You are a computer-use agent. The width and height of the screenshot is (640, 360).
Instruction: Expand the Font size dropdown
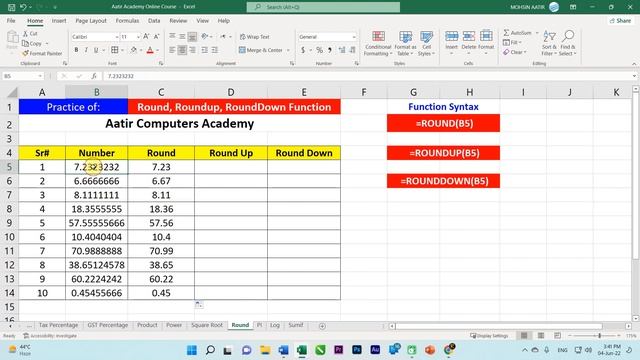click(x=138, y=37)
